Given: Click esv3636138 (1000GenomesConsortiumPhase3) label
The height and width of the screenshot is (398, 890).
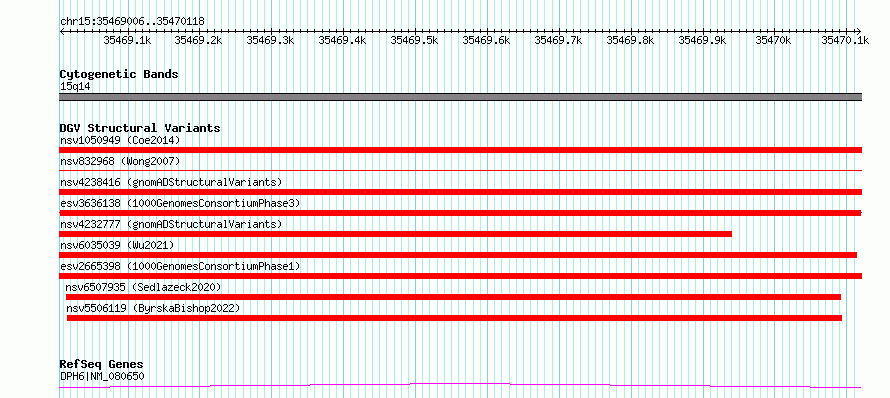Looking at the screenshot, I should 180,203.
